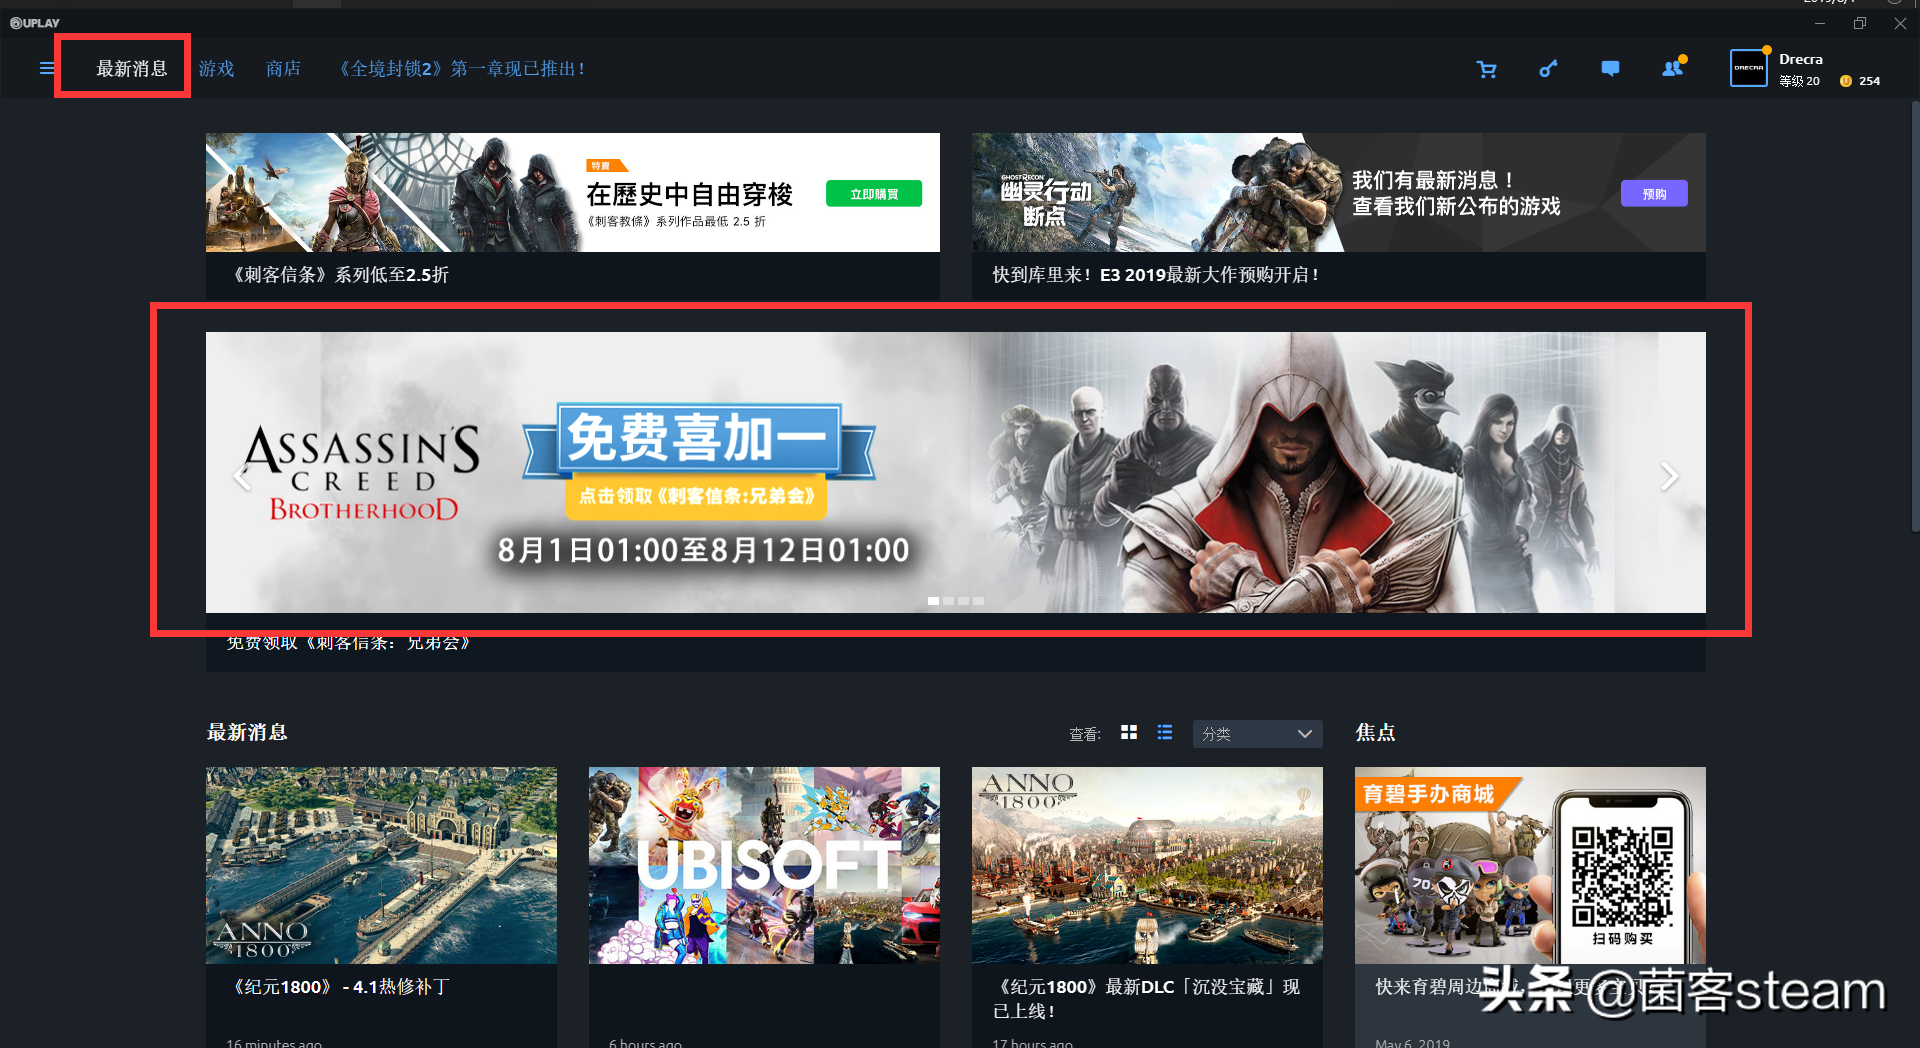This screenshot has height=1048, width=1920.
Task: Go to the 游戏 tab
Action: 216,68
